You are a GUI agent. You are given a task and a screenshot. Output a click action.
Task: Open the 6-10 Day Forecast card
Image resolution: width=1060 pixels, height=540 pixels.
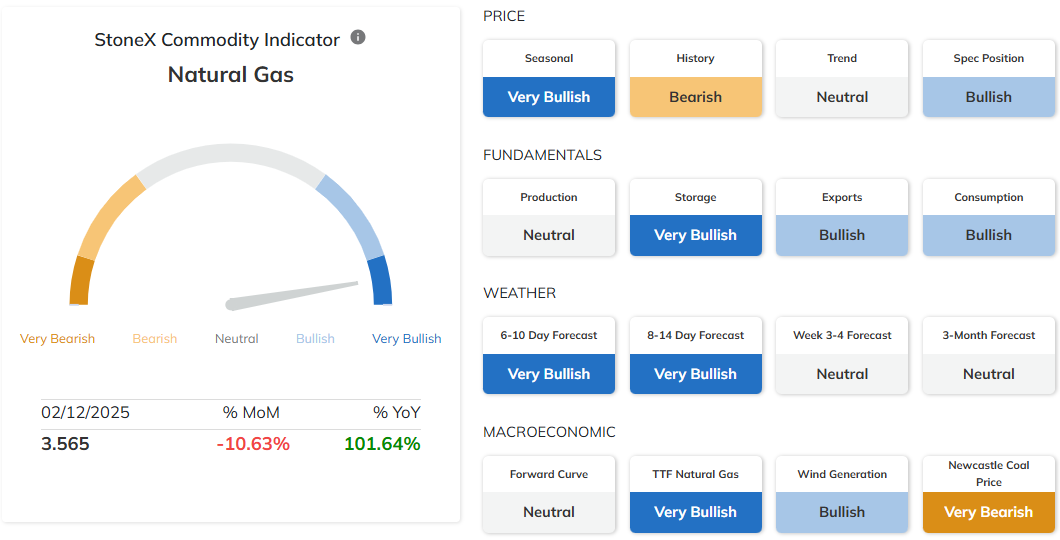(549, 355)
